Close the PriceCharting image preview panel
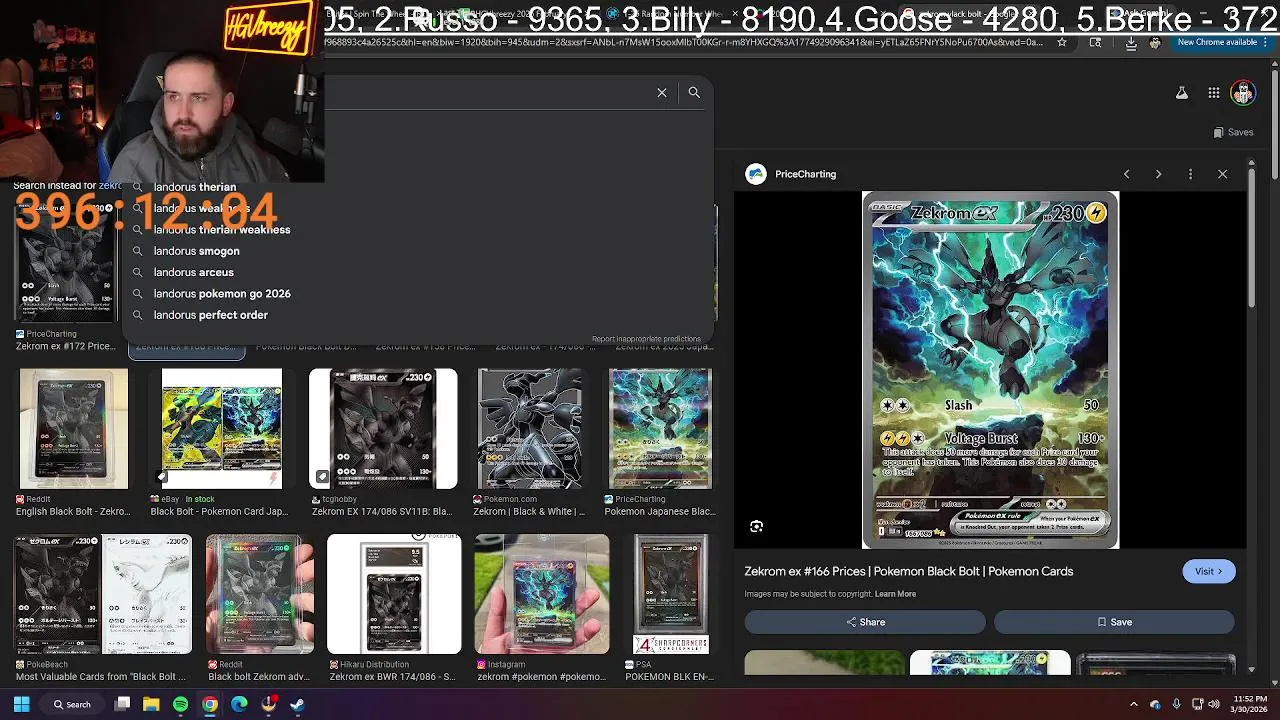 [x=1222, y=174]
